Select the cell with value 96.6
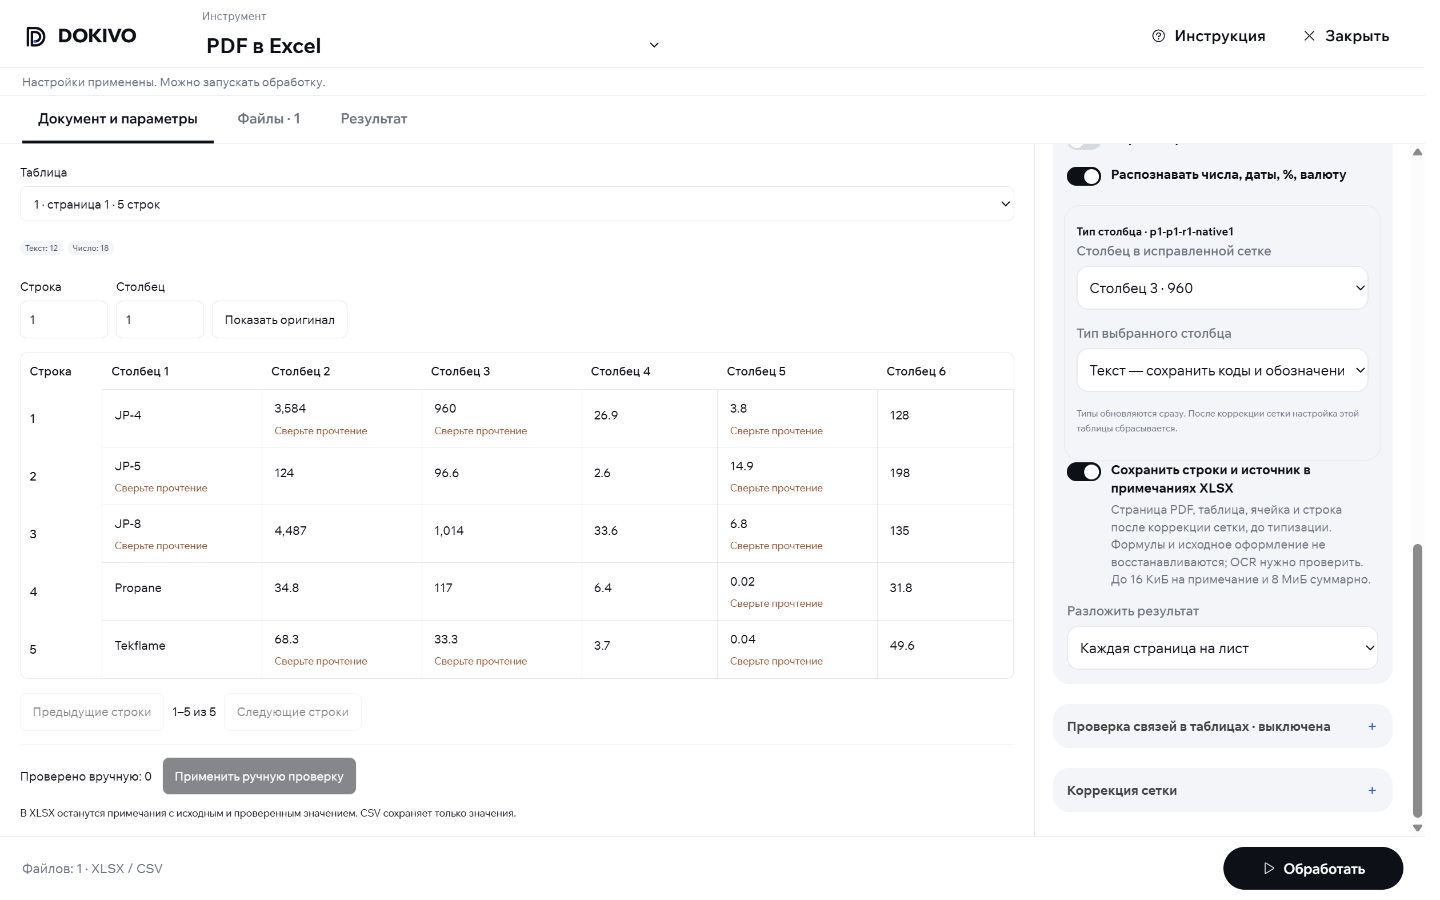 pos(502,476)
